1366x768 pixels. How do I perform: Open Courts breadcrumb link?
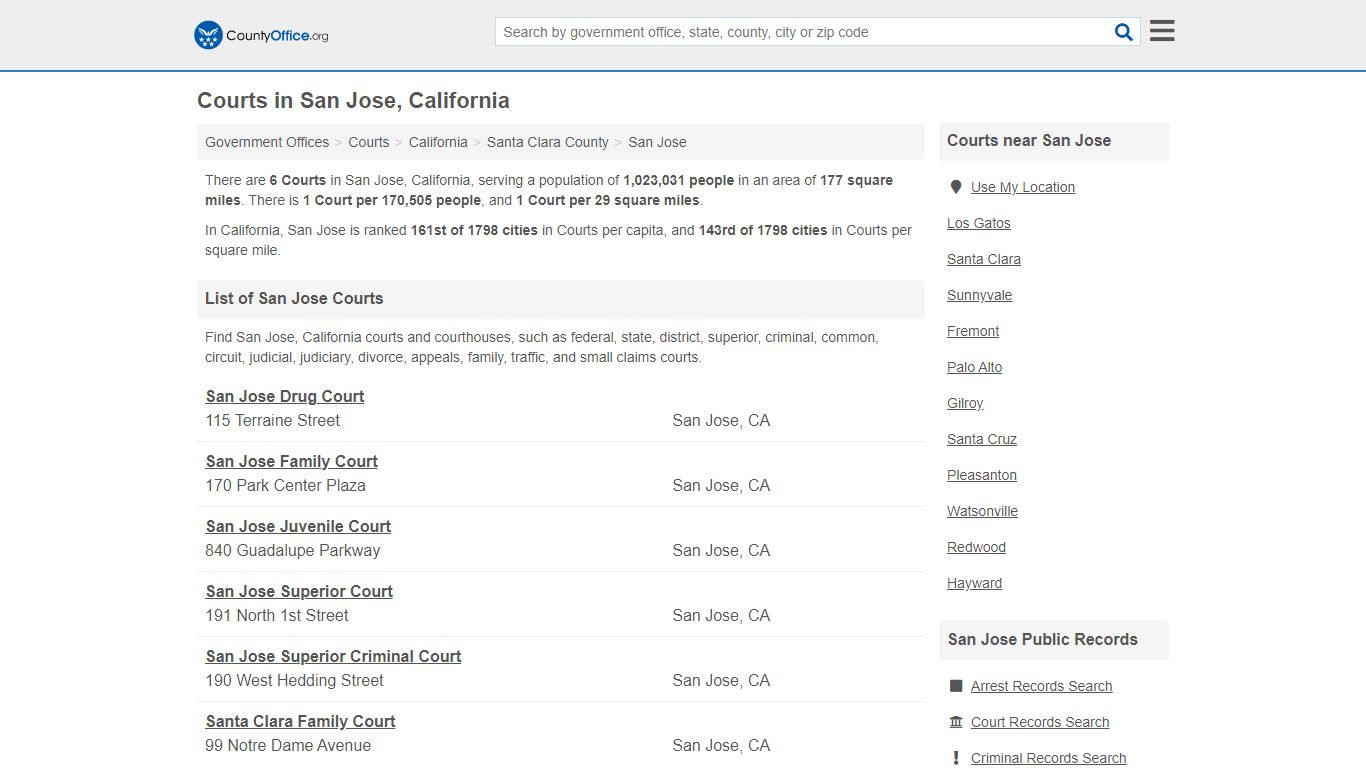tap(369, 142)
